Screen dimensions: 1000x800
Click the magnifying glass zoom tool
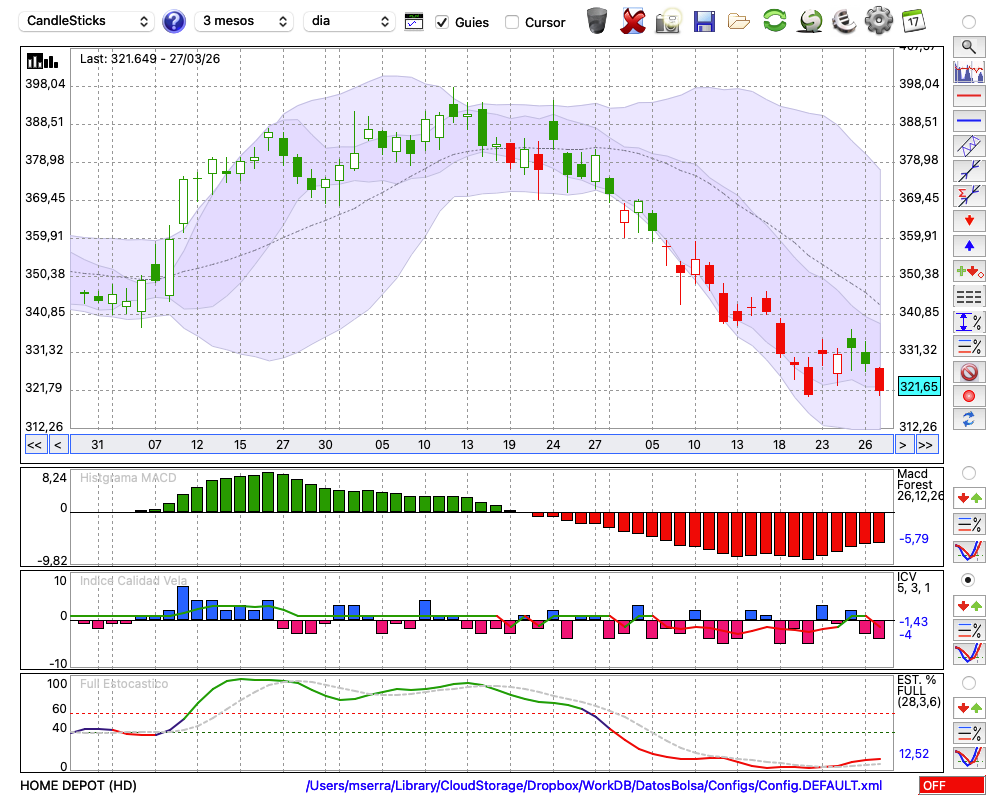pos(968,46)
